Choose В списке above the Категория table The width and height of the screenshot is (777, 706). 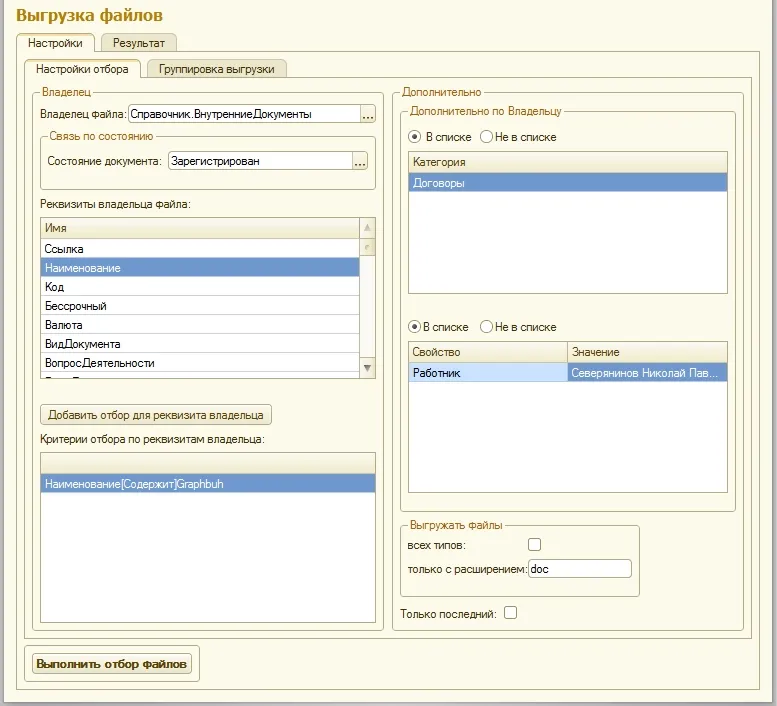pyautogui.click(x=439, y=137)
